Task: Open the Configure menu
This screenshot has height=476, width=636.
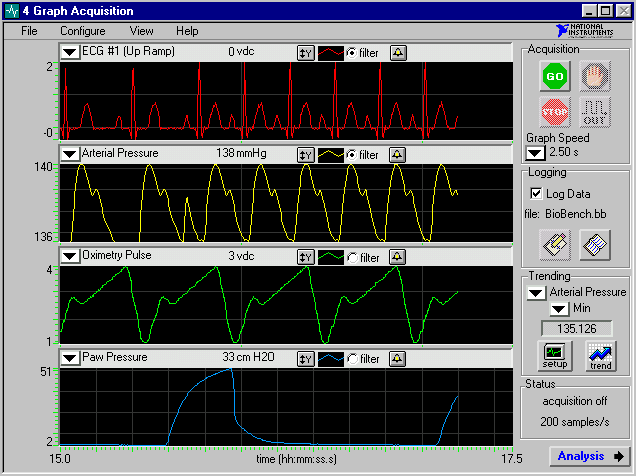Action: [83, 31]
